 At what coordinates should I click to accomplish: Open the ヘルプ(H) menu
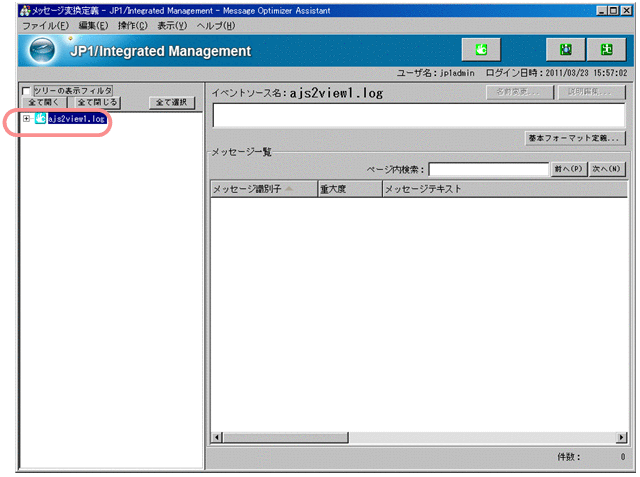[x=216, y=26]
